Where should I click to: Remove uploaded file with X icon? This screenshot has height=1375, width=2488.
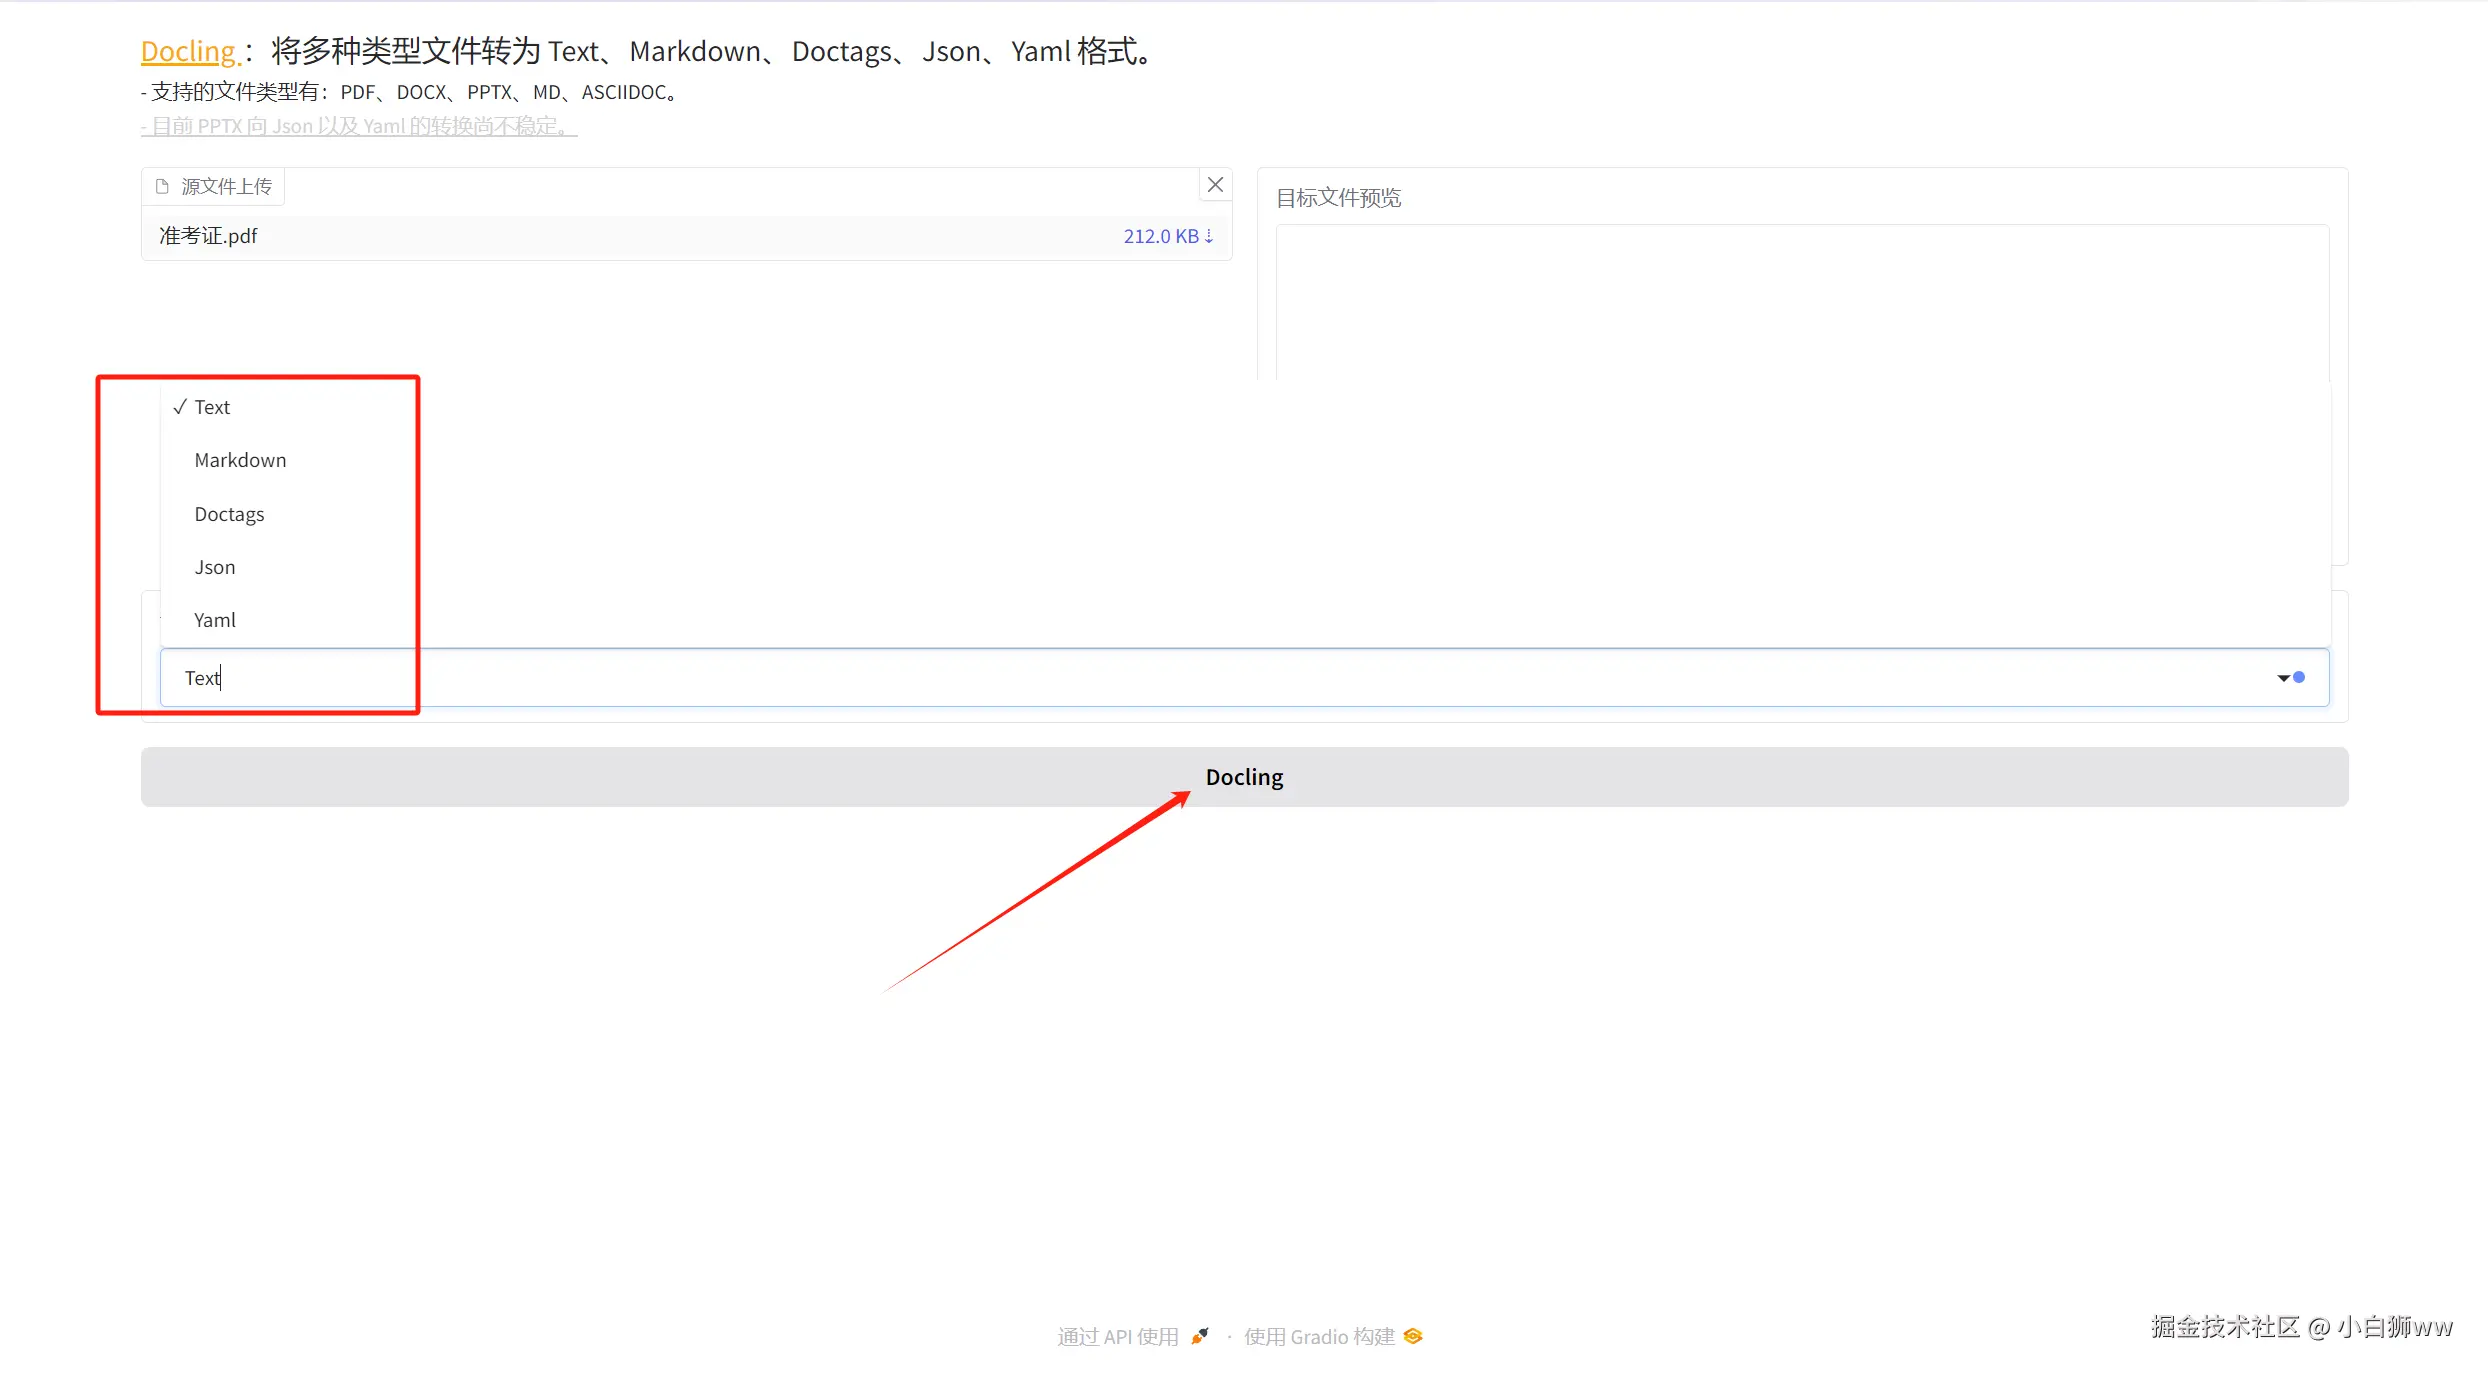pyautogui.click(x=1215, y=185)
